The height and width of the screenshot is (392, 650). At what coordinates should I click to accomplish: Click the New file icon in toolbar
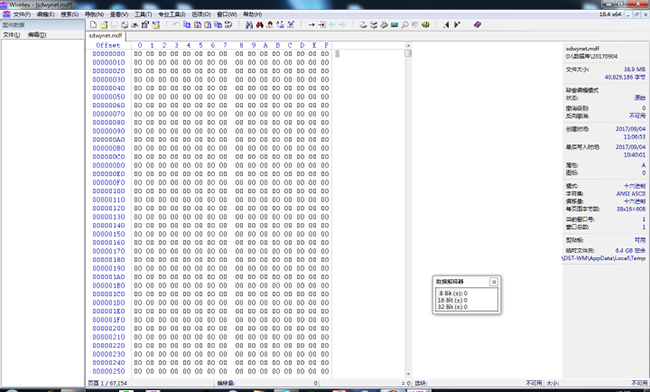[94, 25]
